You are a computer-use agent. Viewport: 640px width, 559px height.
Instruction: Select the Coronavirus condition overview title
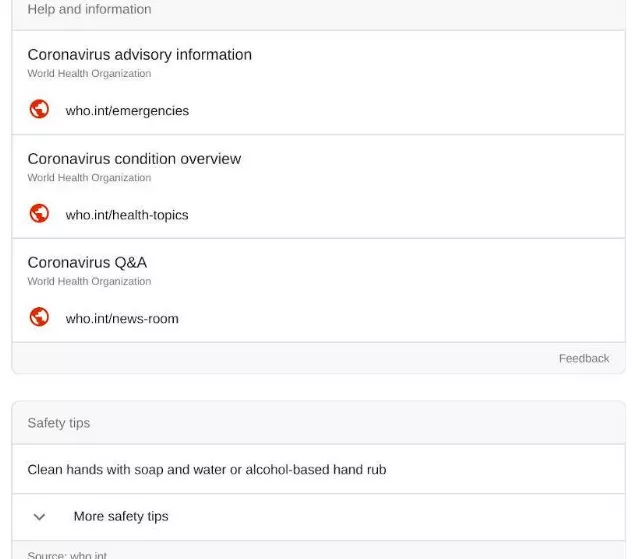click(x=134, y=159)
